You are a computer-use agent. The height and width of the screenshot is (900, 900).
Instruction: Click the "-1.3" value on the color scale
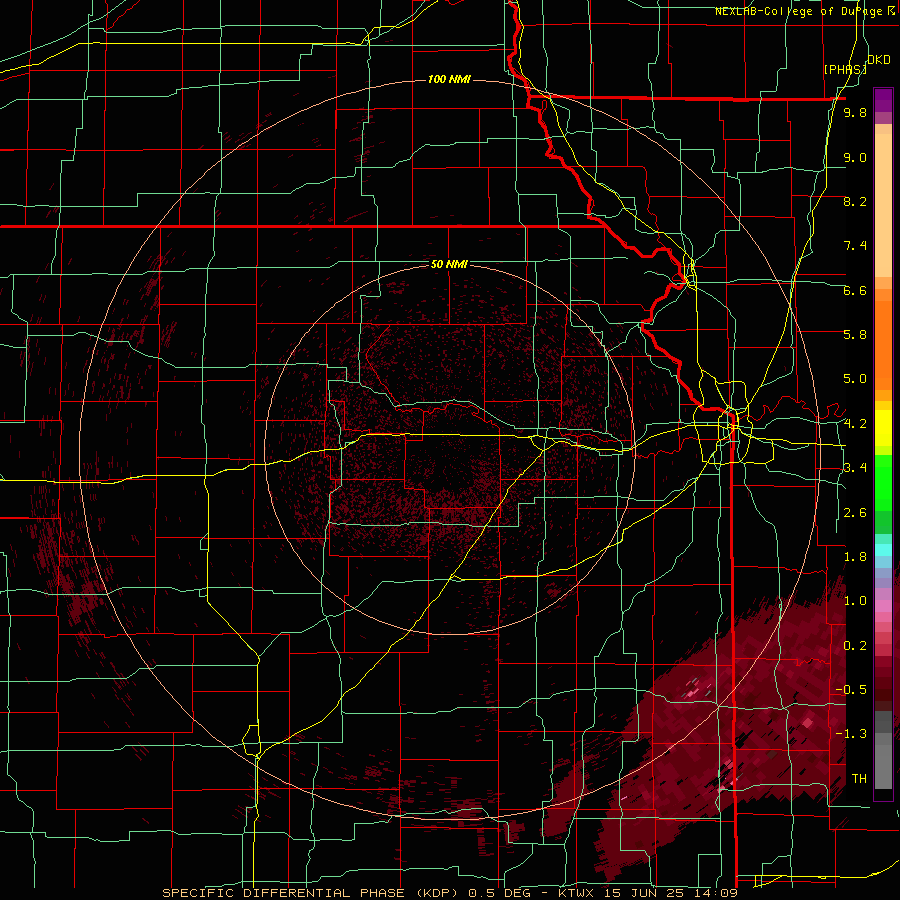(851, 734)
